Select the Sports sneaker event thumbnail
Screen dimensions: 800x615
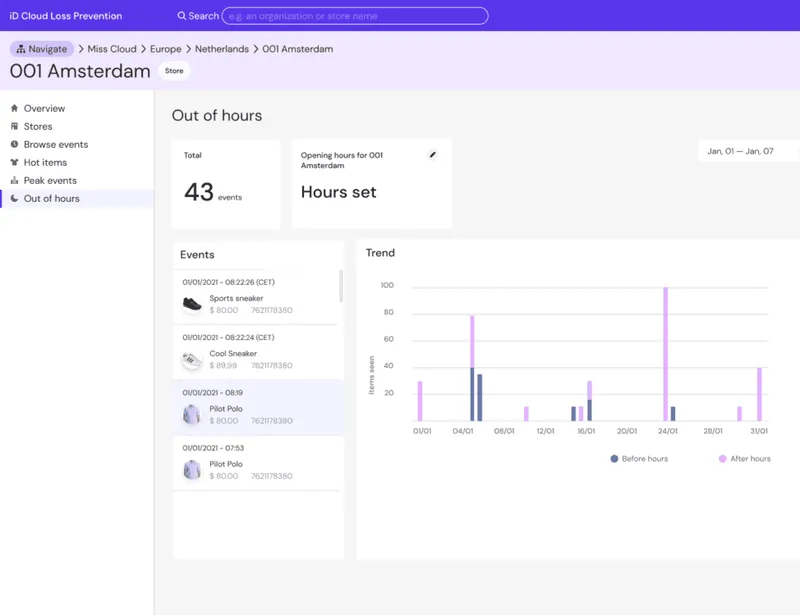(192, 304)
